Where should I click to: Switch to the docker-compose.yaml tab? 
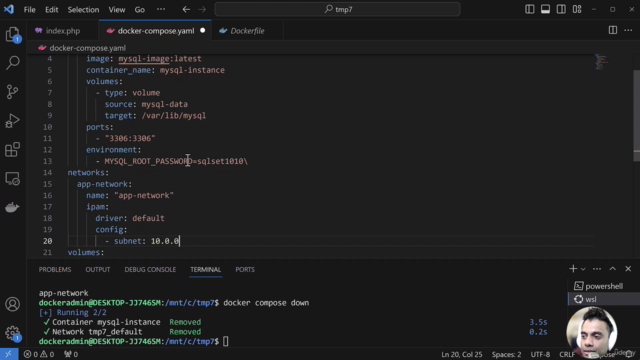point(155,31)
